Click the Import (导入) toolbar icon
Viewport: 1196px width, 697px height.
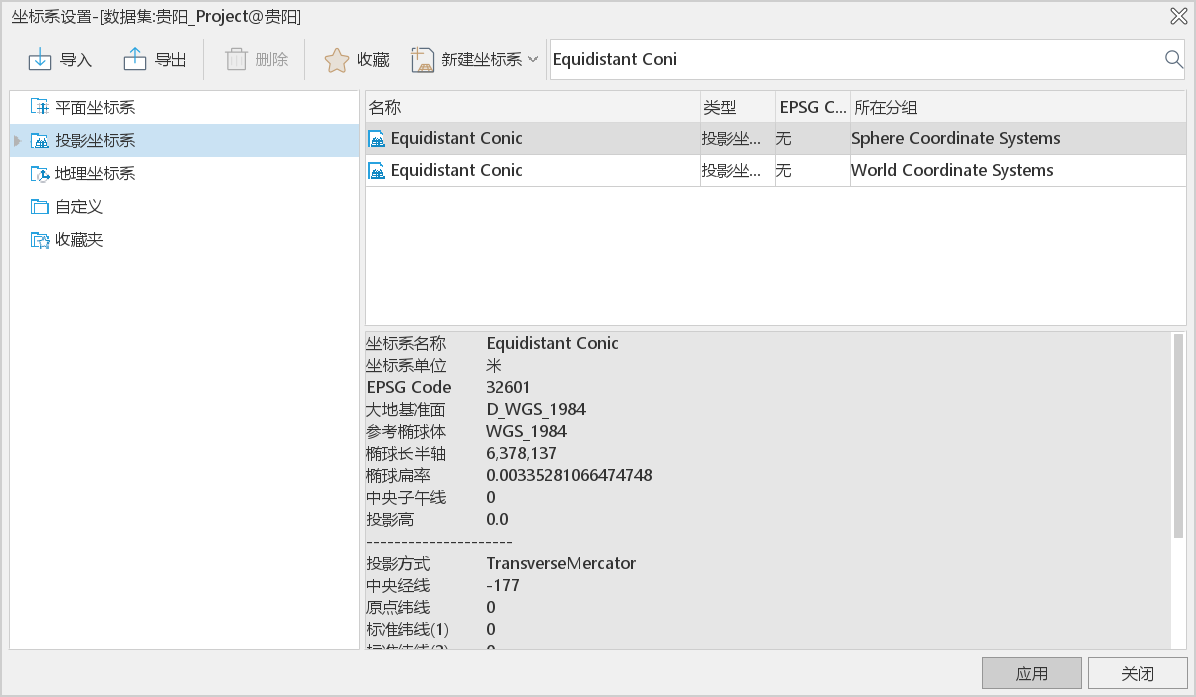coord(40,60)
